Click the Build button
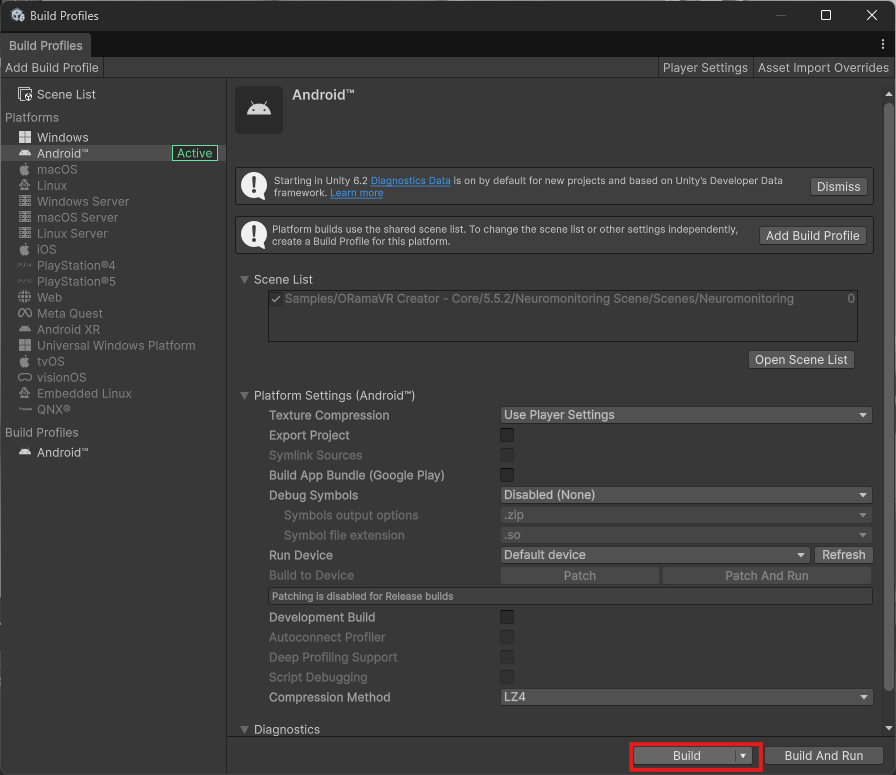The image size is (896, 775). point(686,756)
